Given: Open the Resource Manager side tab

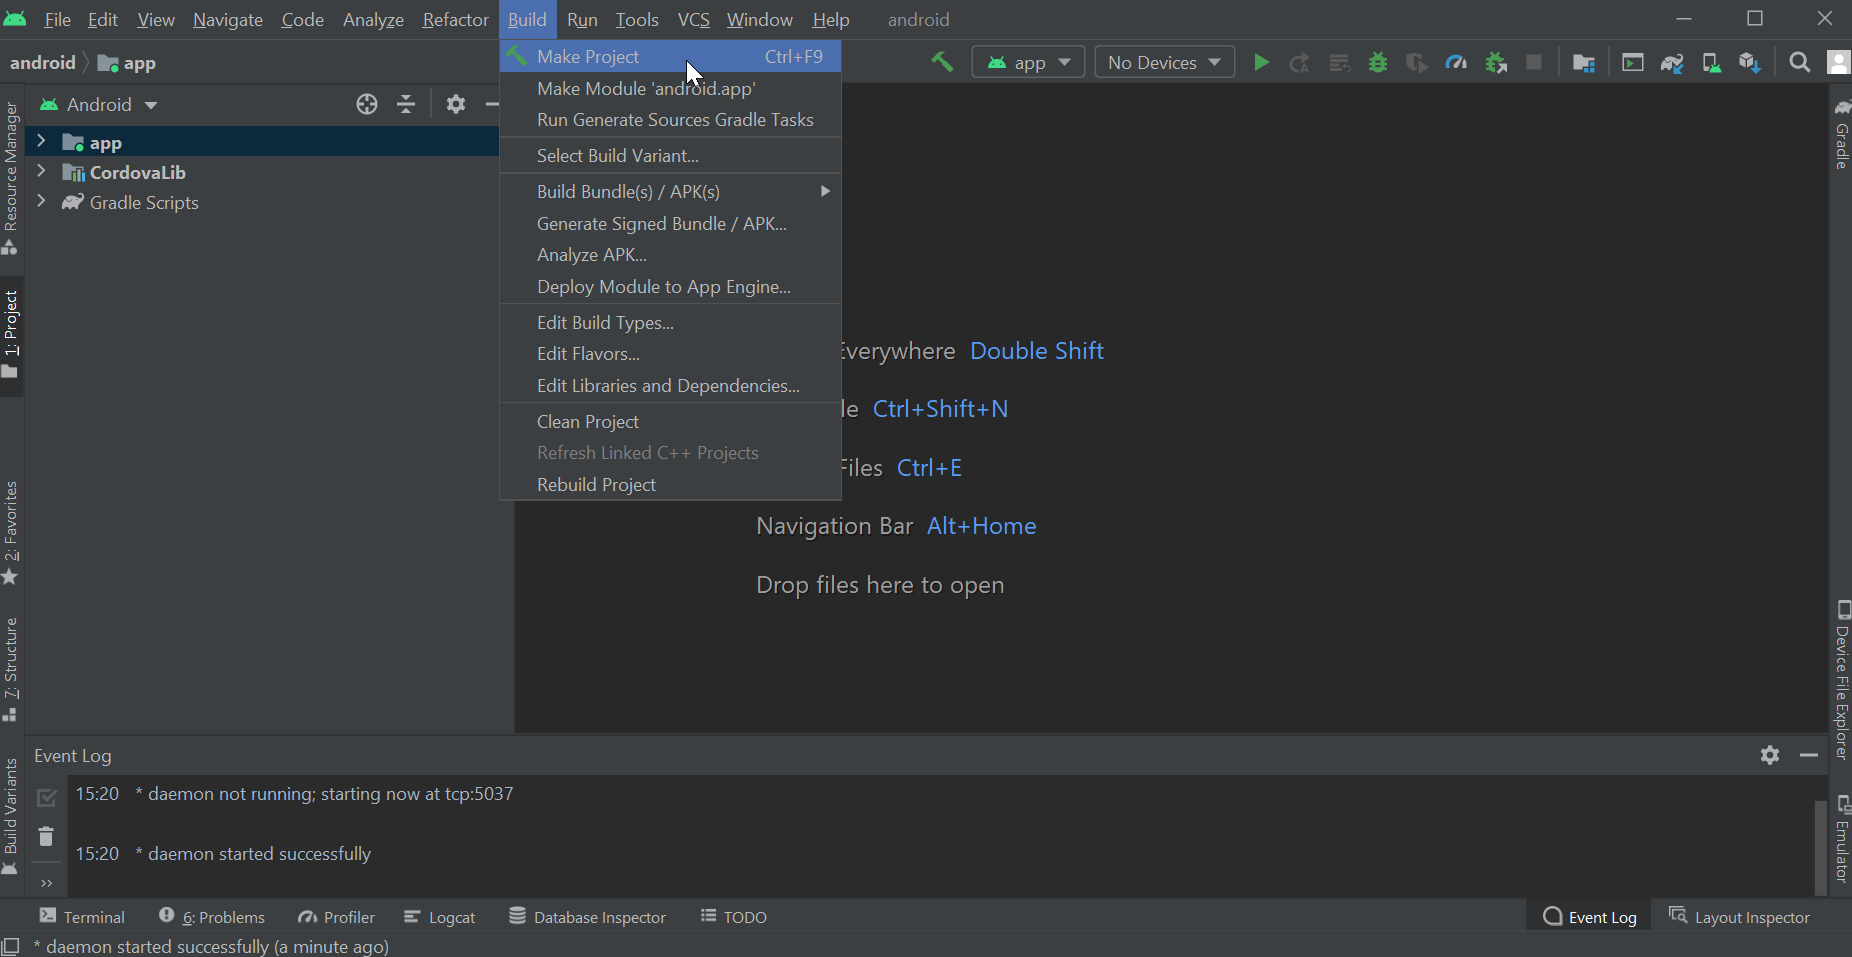Looking at the screenshot, I should pos(11,178).
